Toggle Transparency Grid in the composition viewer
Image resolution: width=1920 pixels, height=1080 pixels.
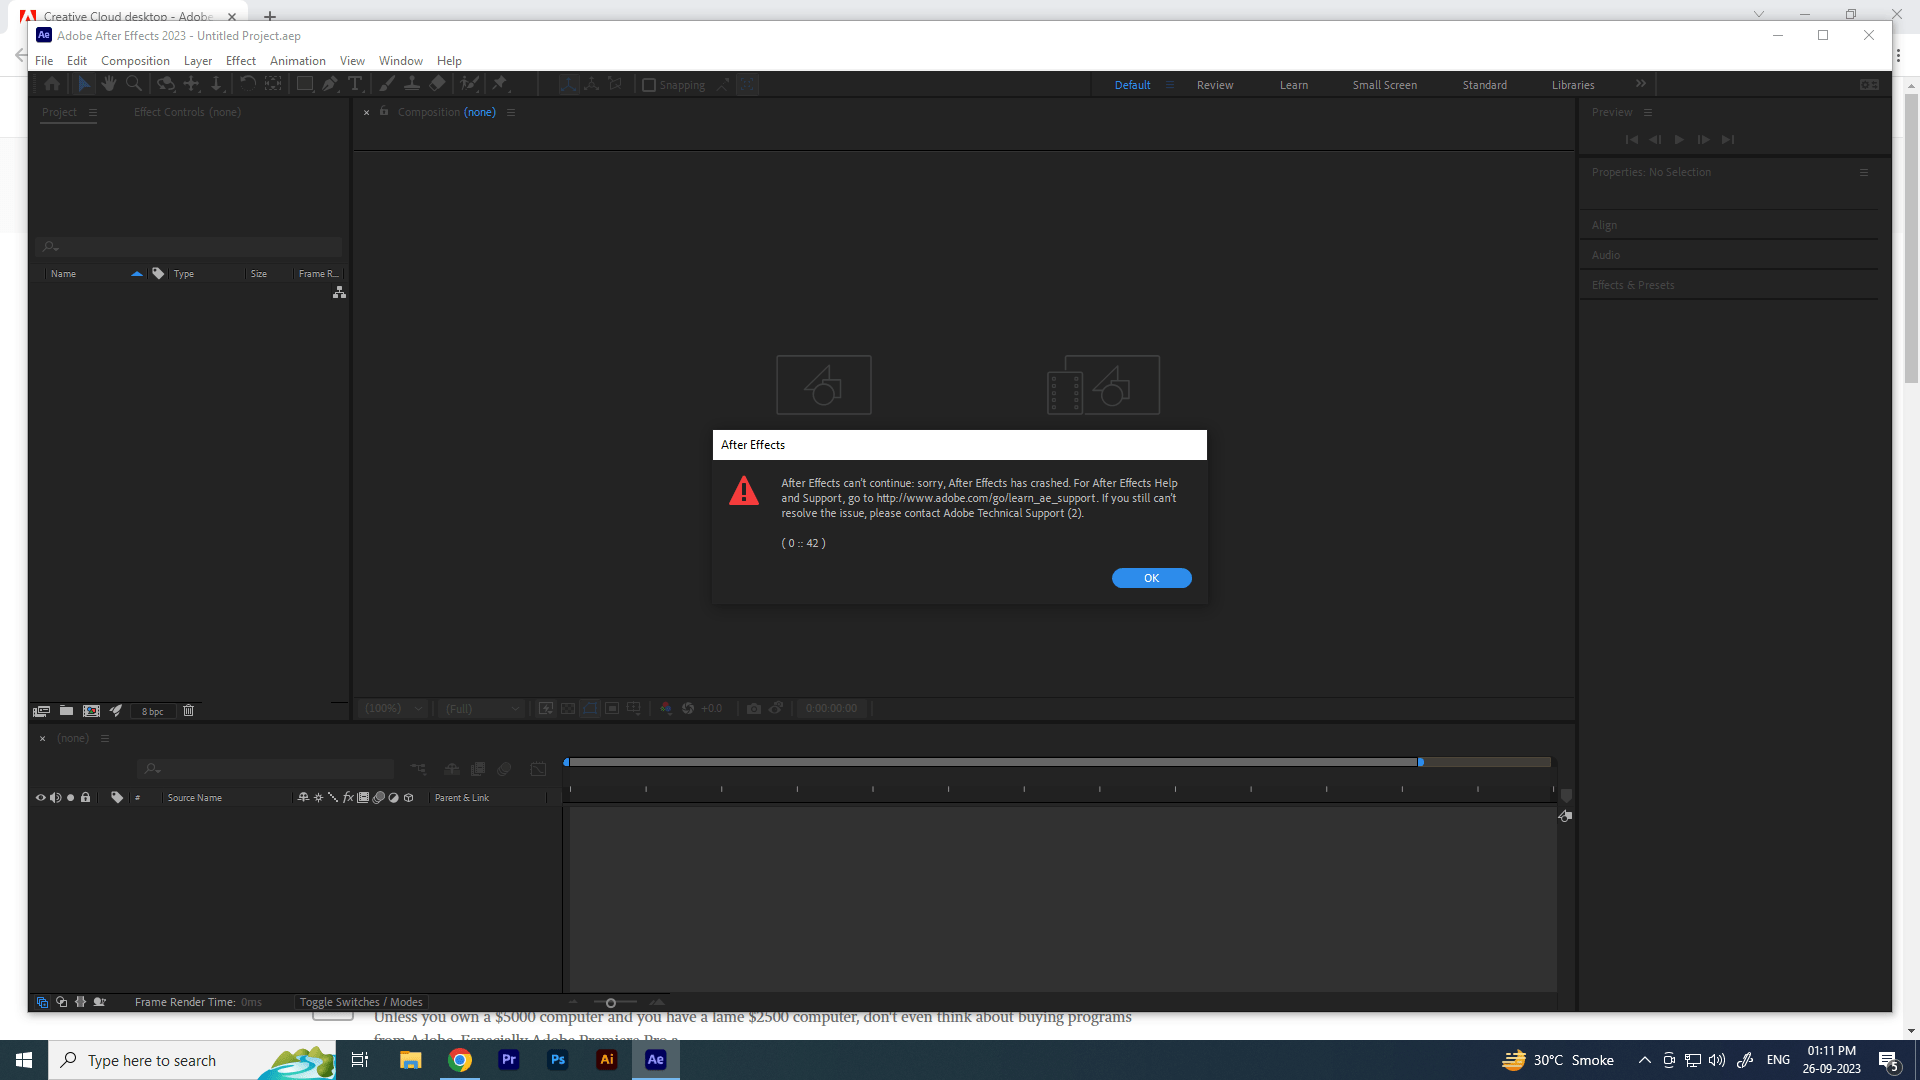pos(568,708)
